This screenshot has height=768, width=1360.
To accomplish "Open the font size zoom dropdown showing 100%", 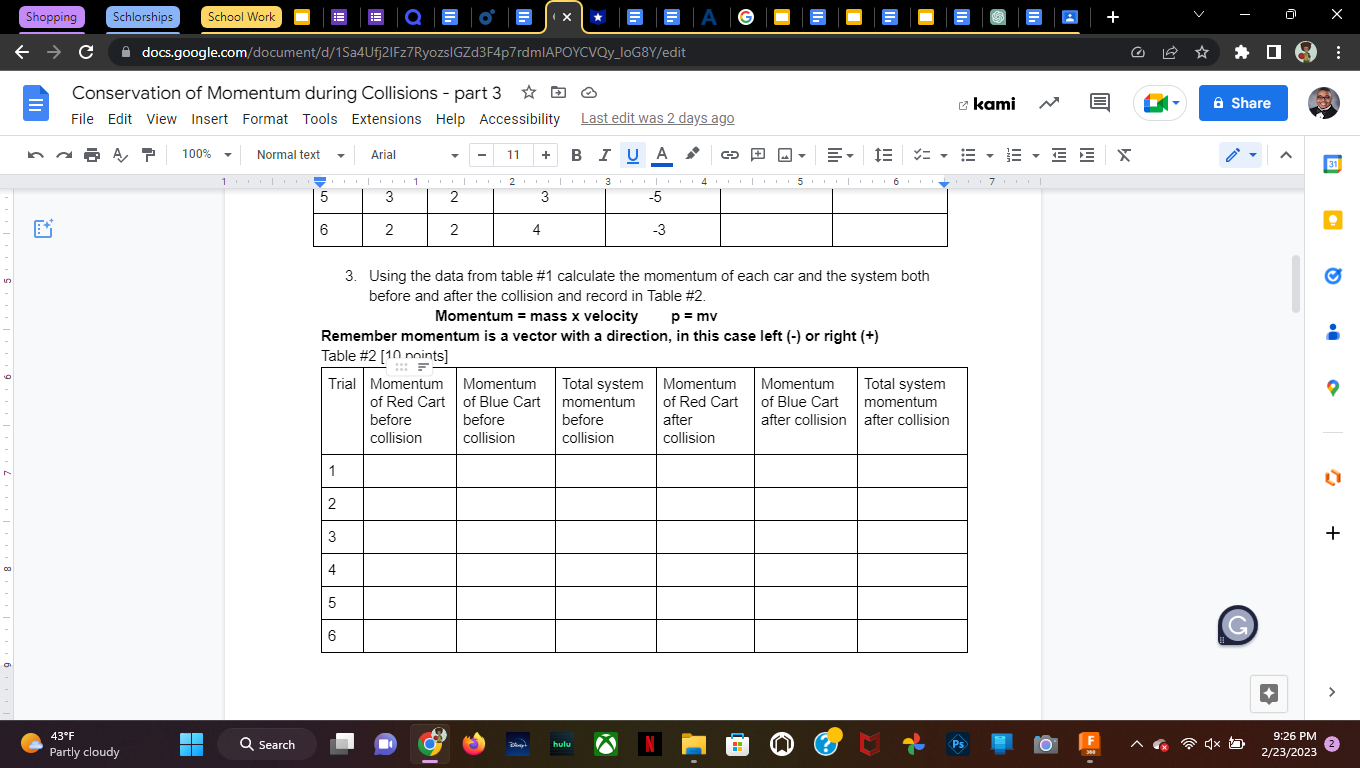I will tap(205, 155).
